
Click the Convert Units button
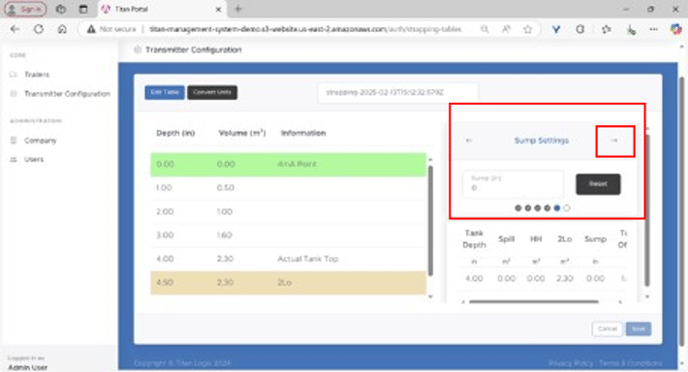212,92
